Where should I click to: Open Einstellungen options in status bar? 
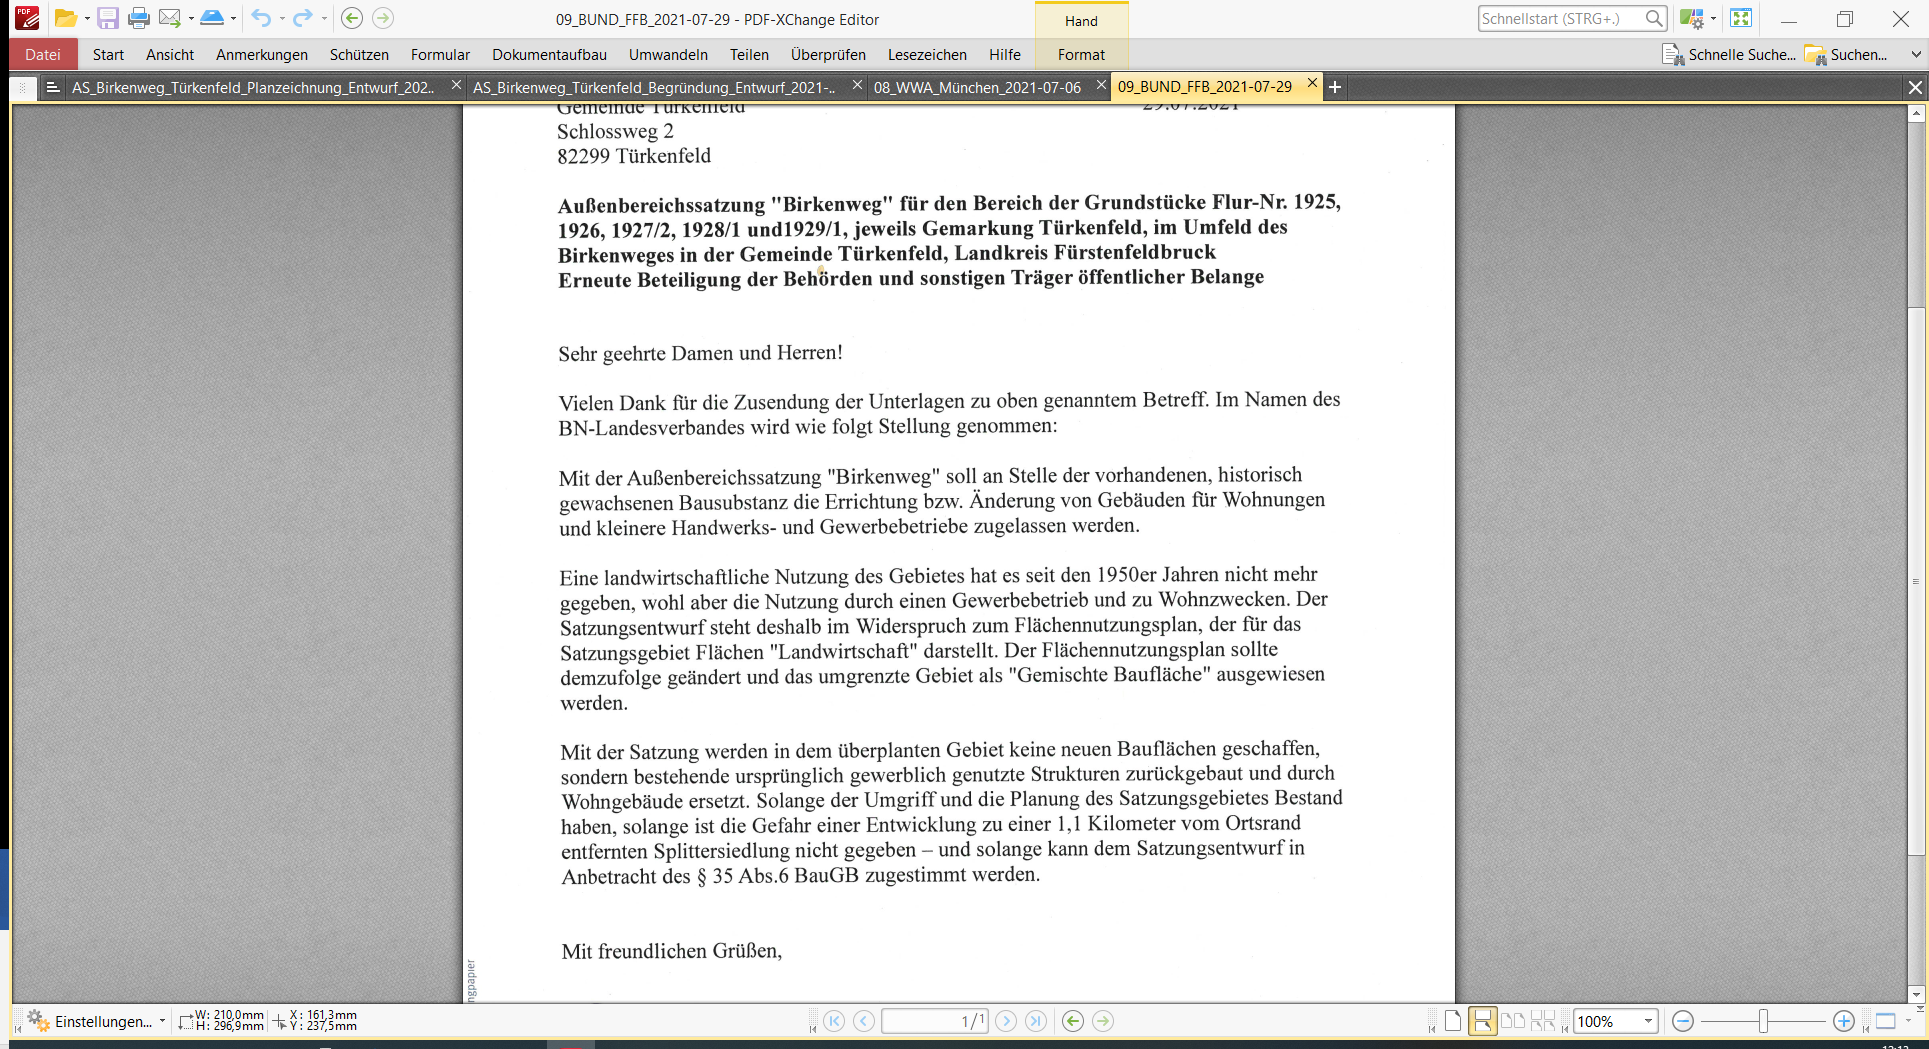(x=89, y=1021)
